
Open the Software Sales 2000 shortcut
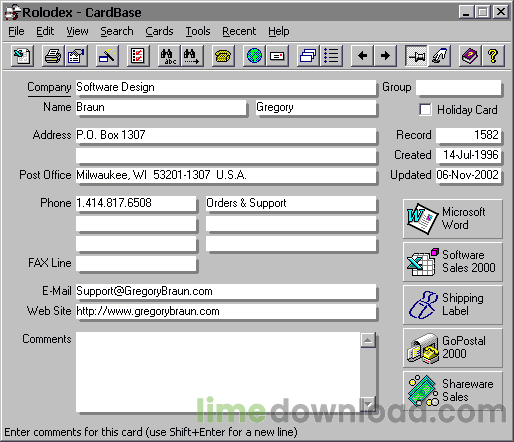[x=453, y=262]
